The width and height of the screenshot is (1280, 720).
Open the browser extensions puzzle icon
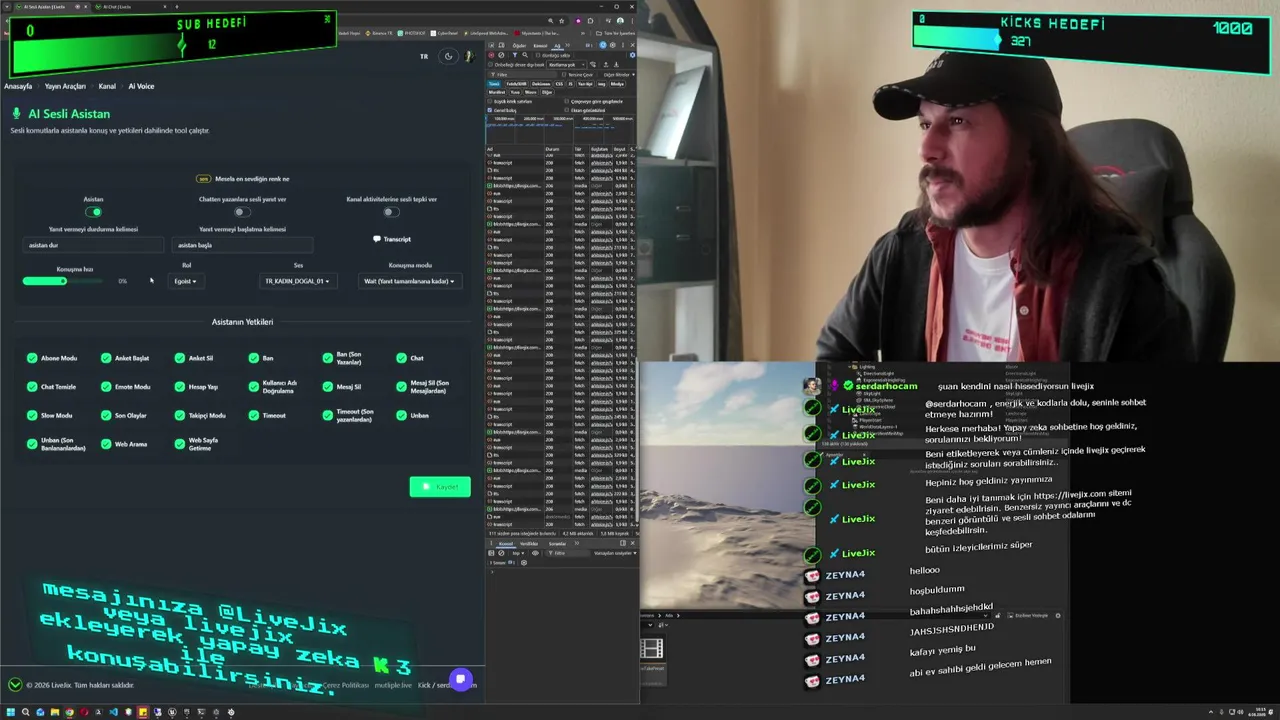(590, 21)
